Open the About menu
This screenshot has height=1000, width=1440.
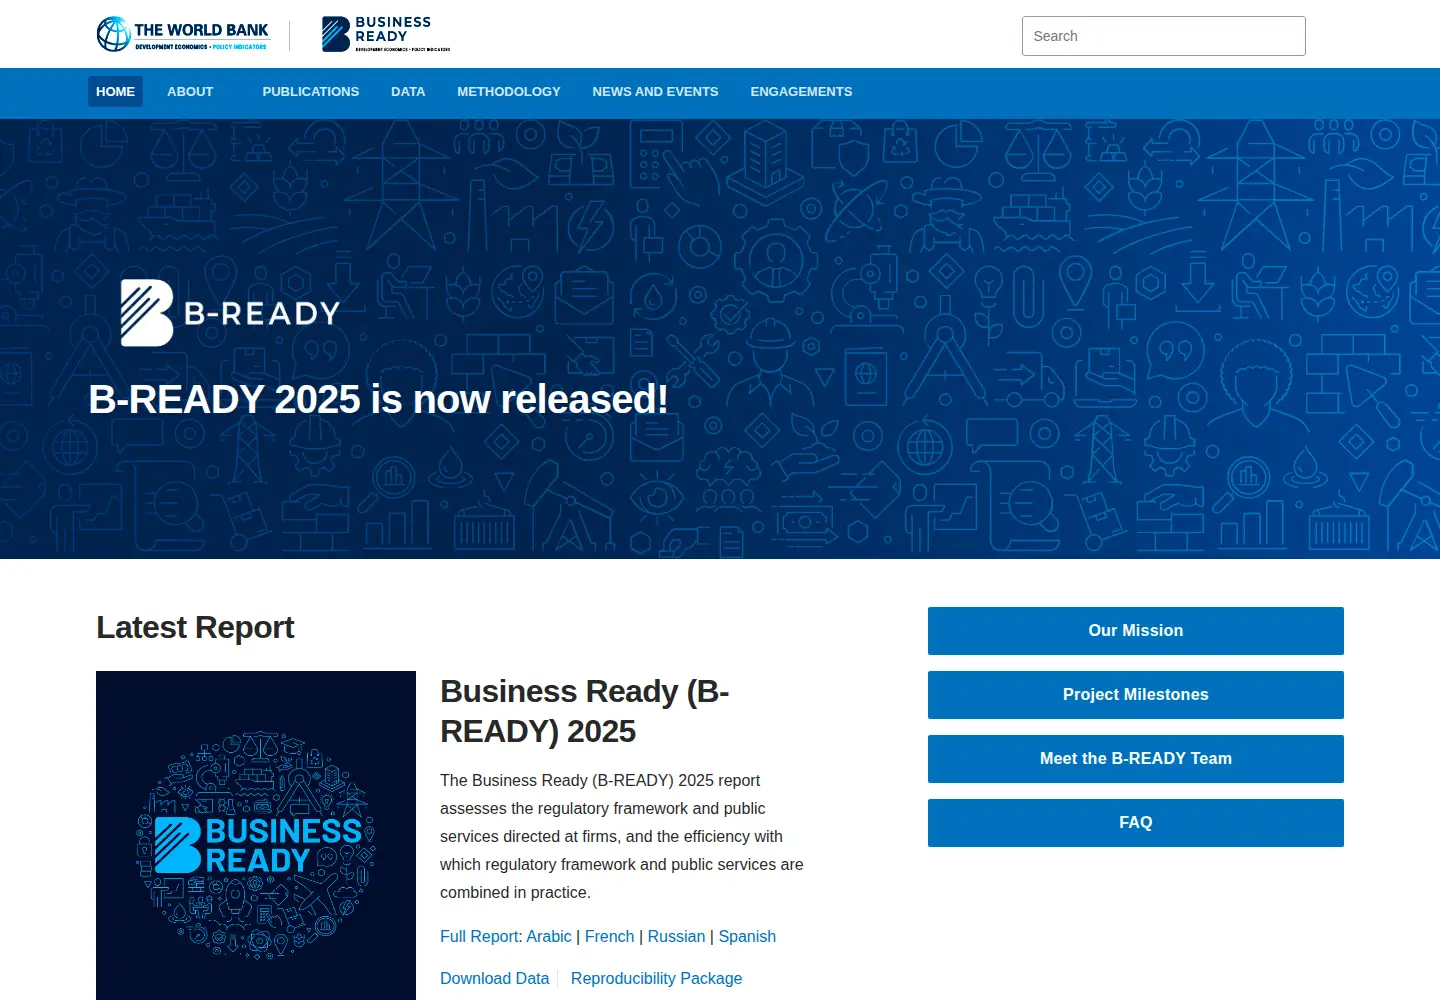pos(190,91)
